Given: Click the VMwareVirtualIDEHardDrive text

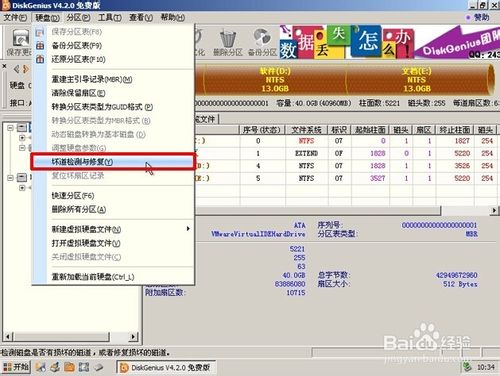Looking at the screenshot, I should coord(258,234).
